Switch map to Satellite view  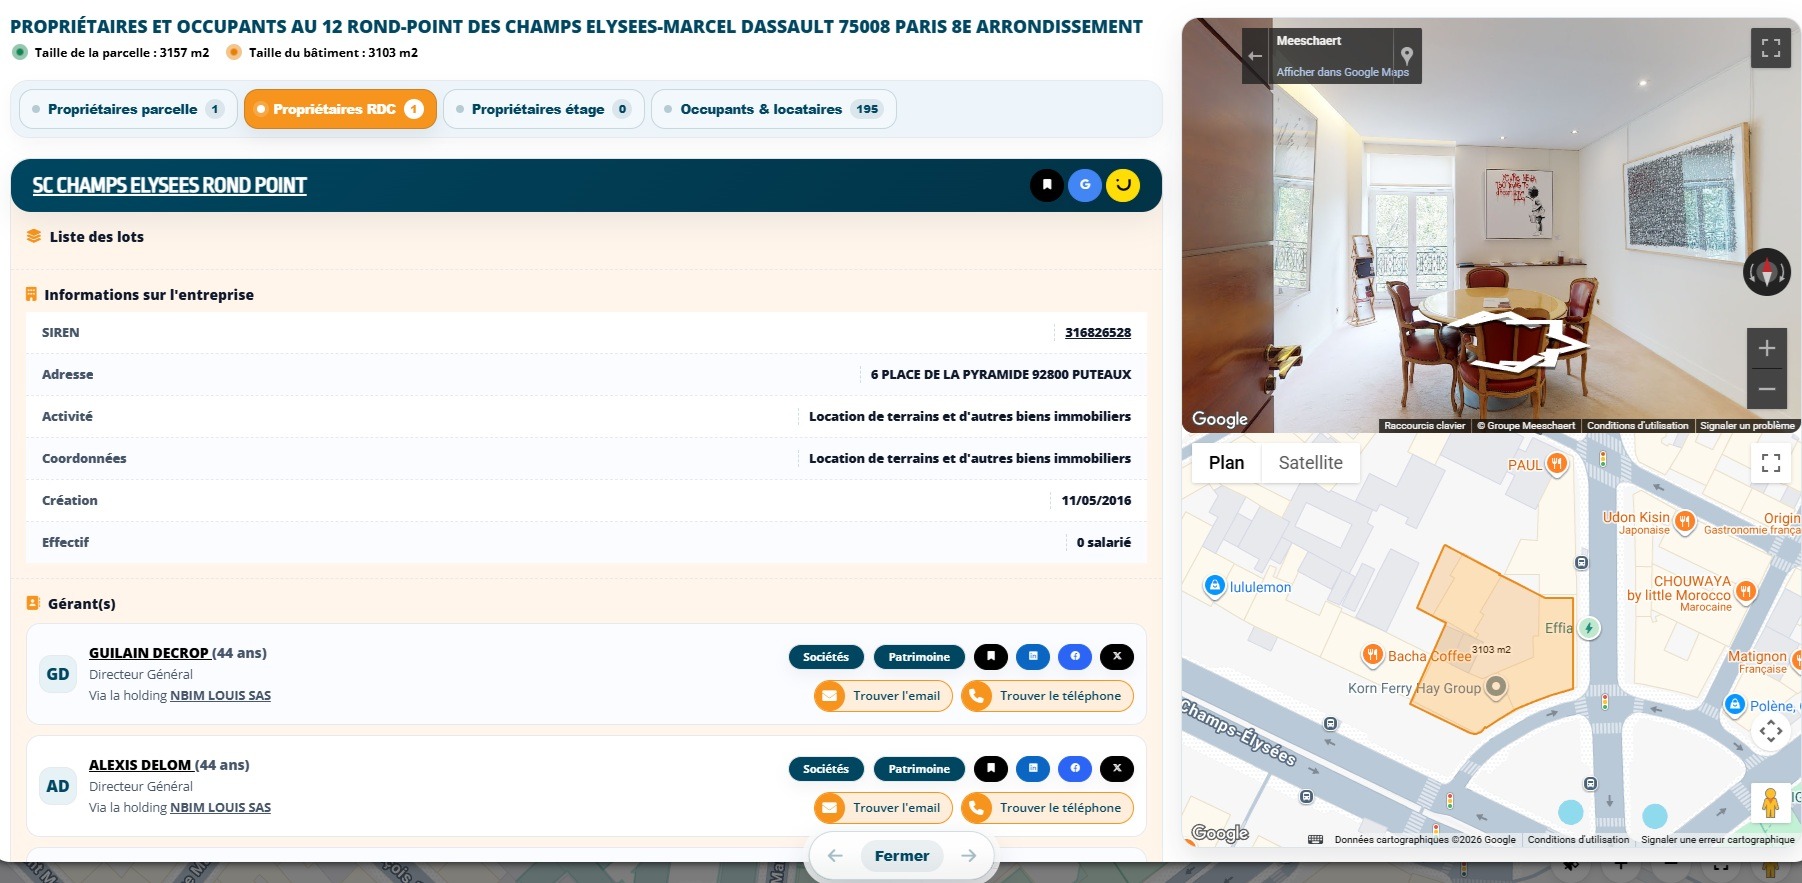click(x=1310, y=463)
